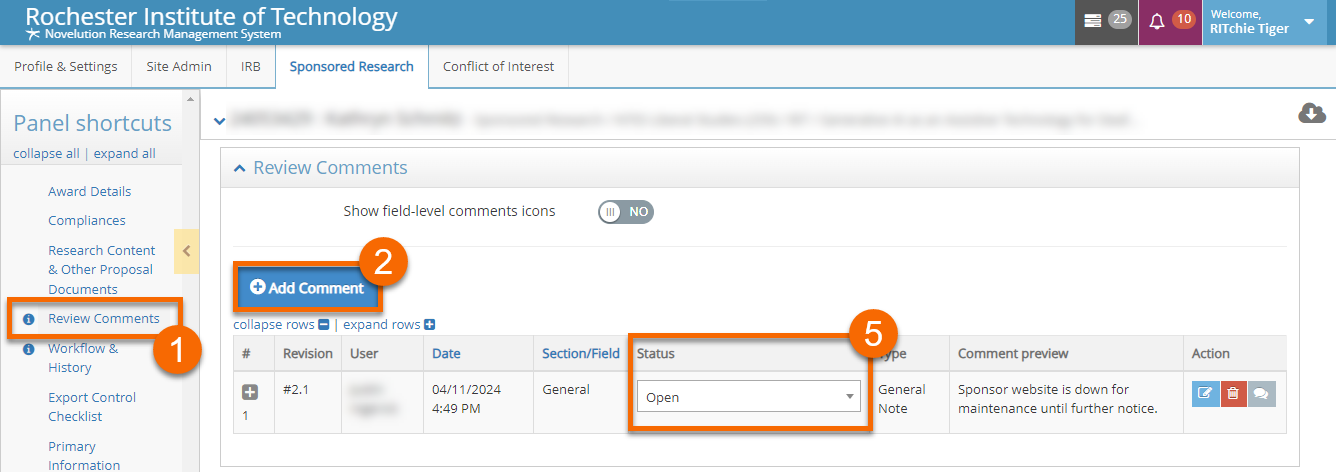Click the minus icon next to collapse rows

(x=323, y=325)
